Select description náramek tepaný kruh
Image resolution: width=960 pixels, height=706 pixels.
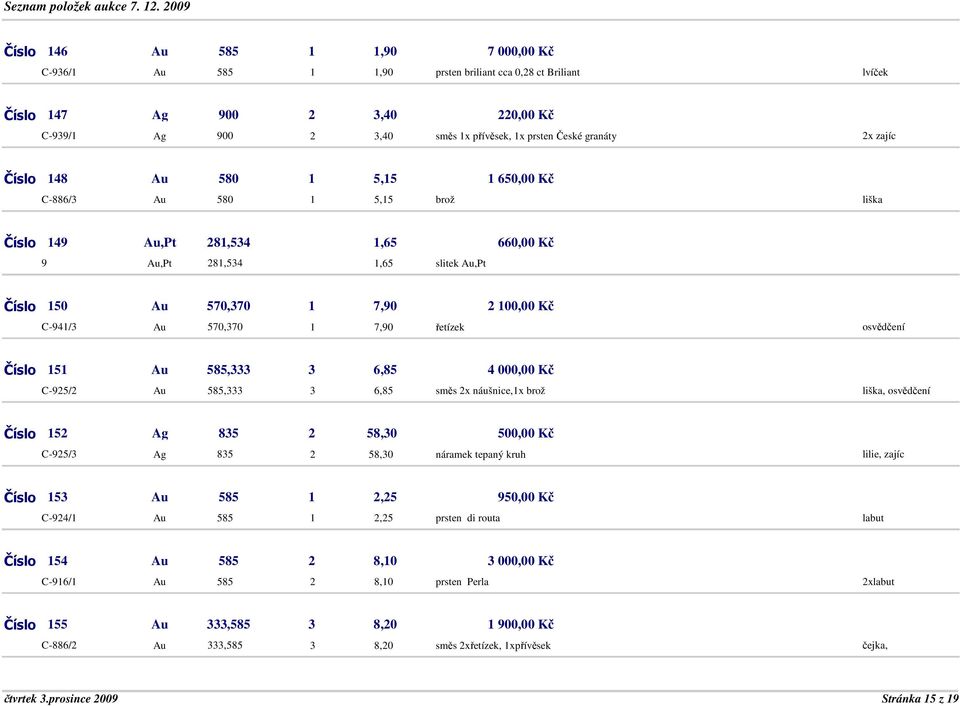click(x=481, y=454)
